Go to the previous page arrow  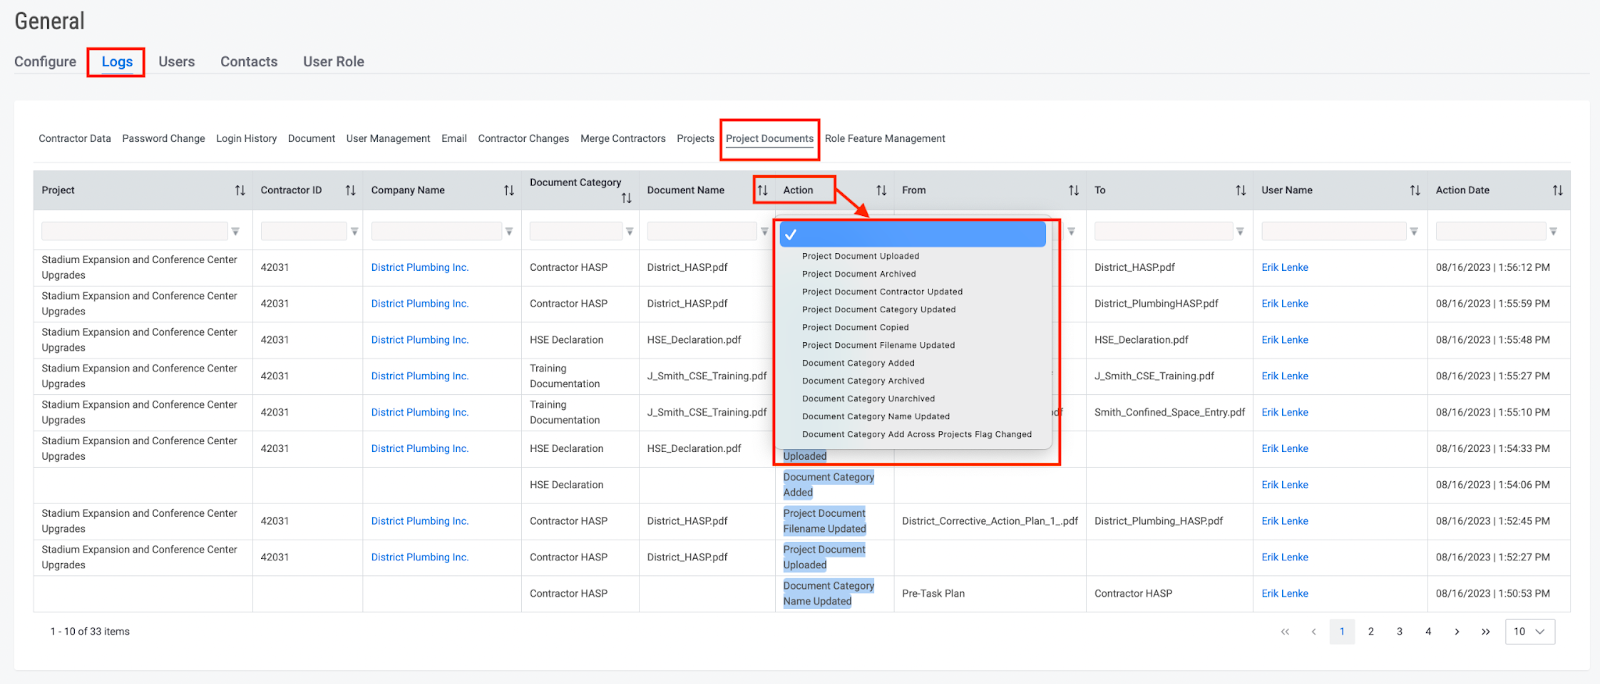click(1313, 632)
